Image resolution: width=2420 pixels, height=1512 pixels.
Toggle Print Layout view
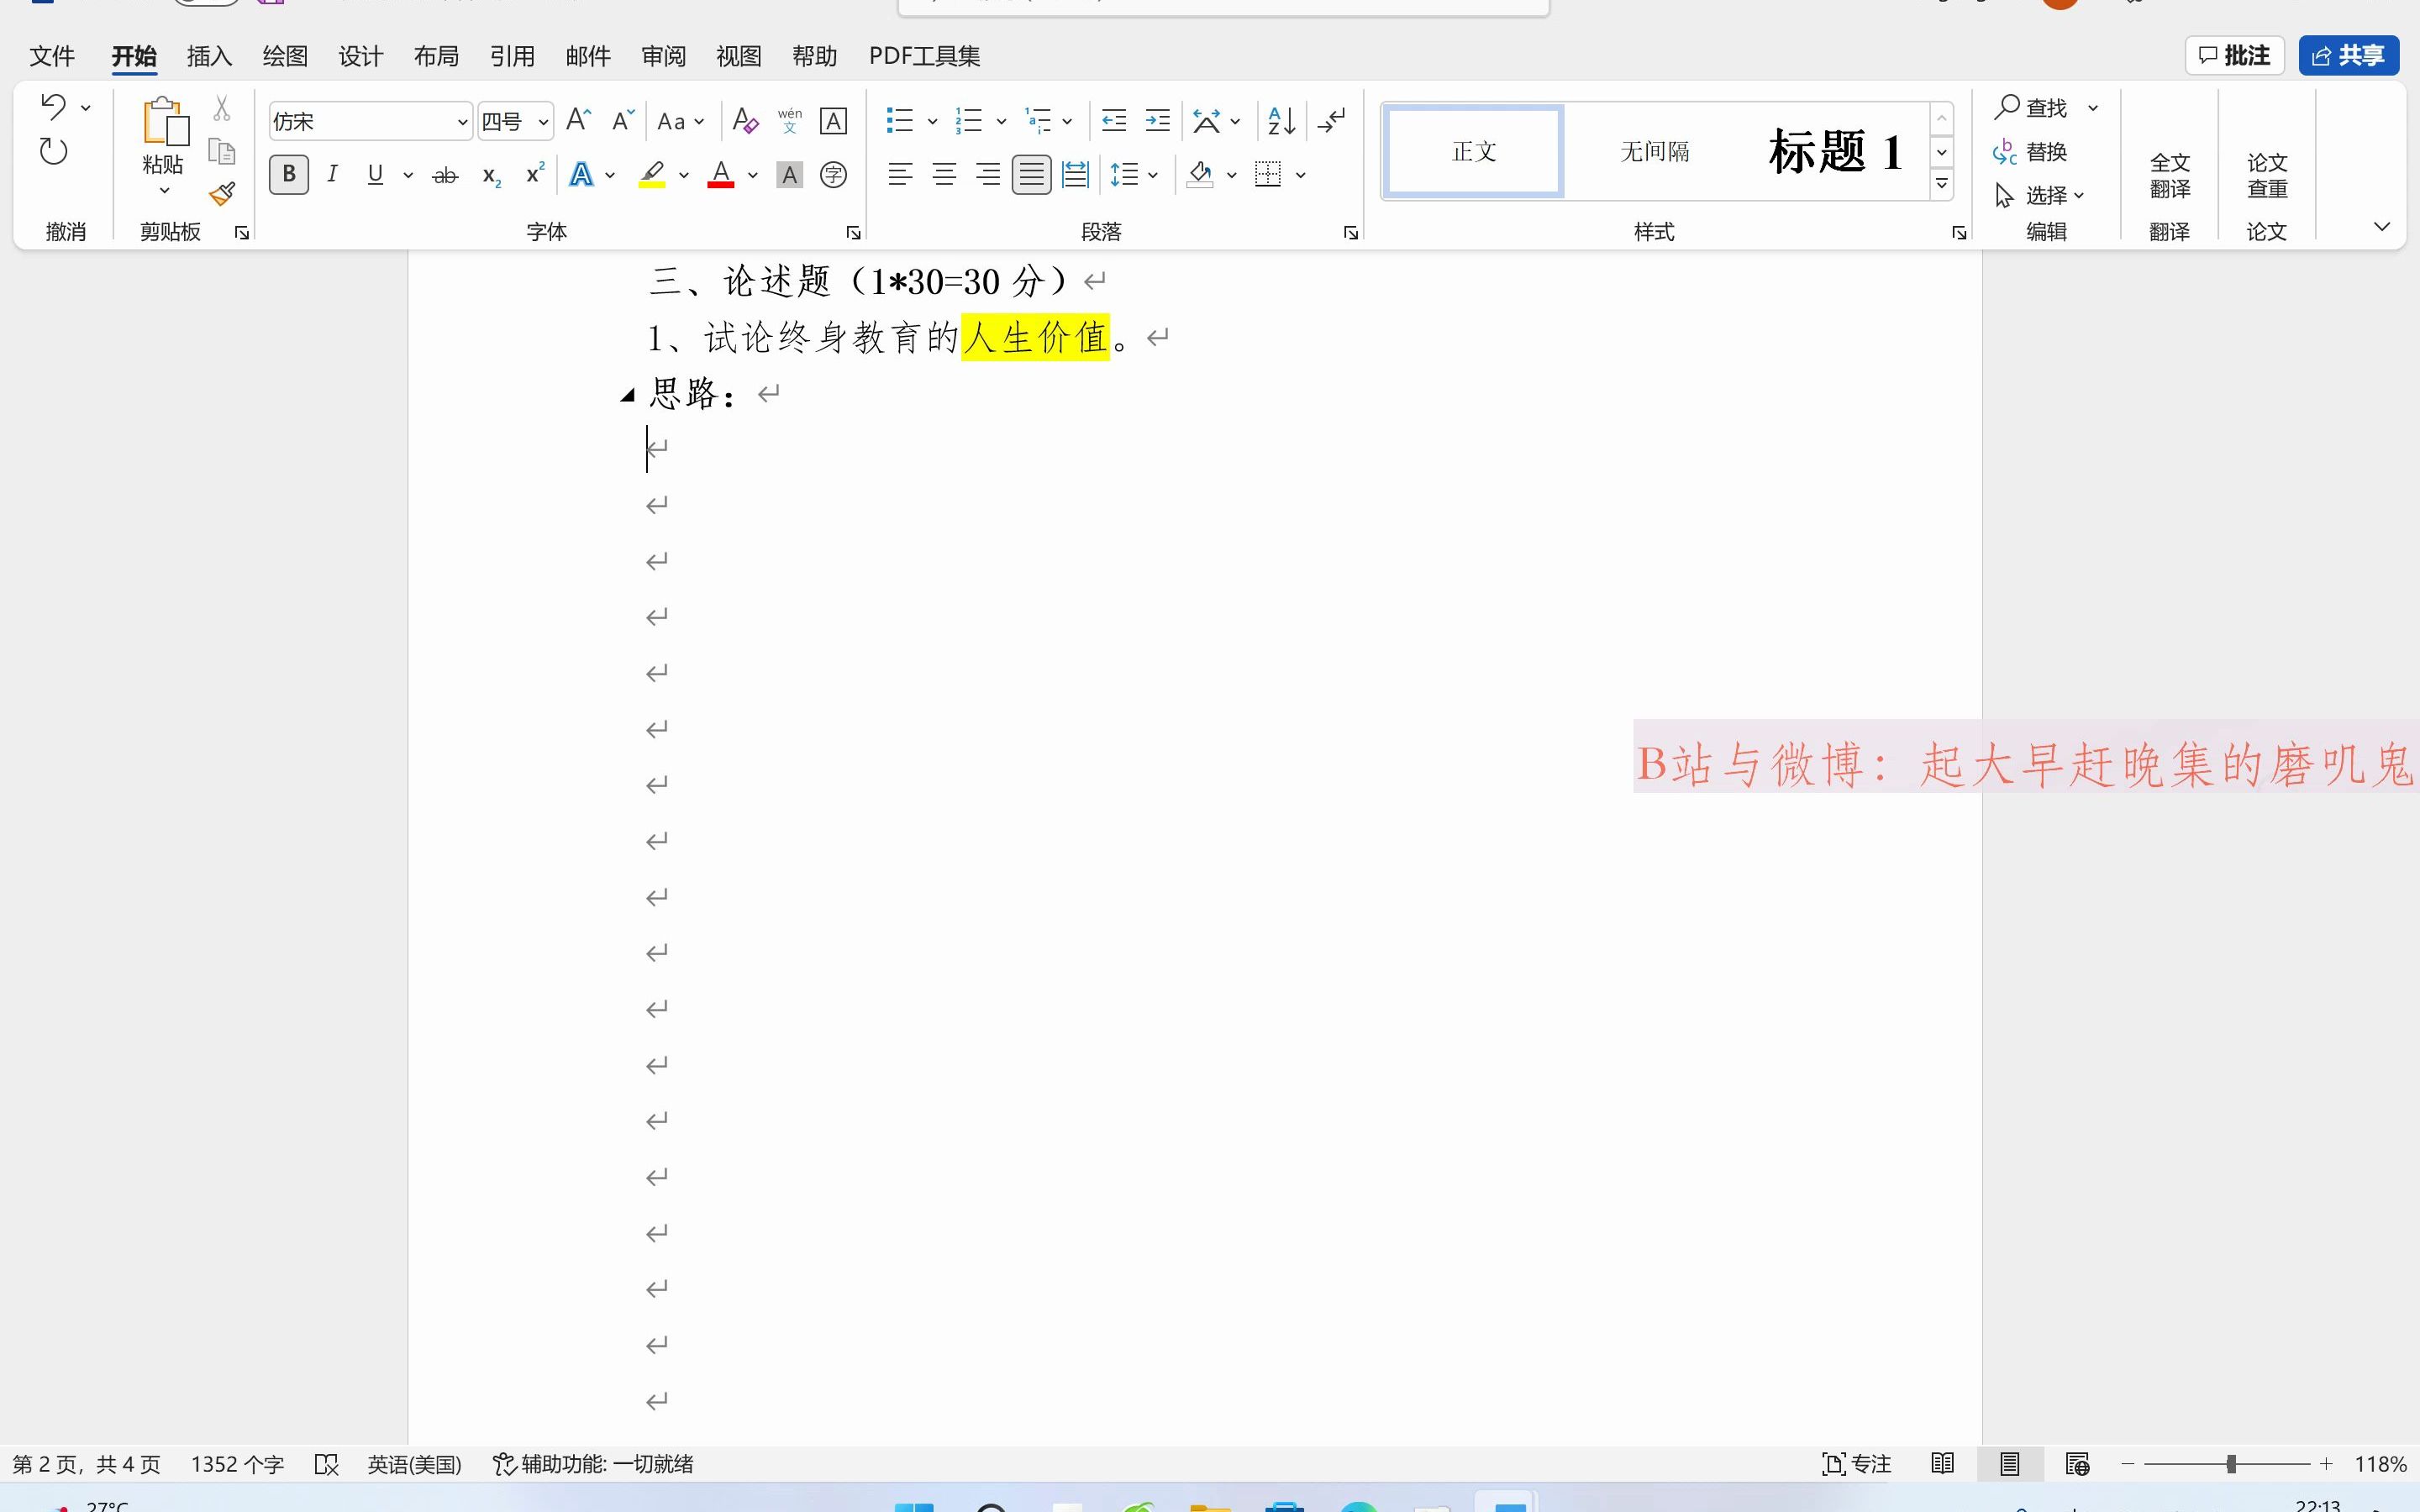[2010, 1464]
